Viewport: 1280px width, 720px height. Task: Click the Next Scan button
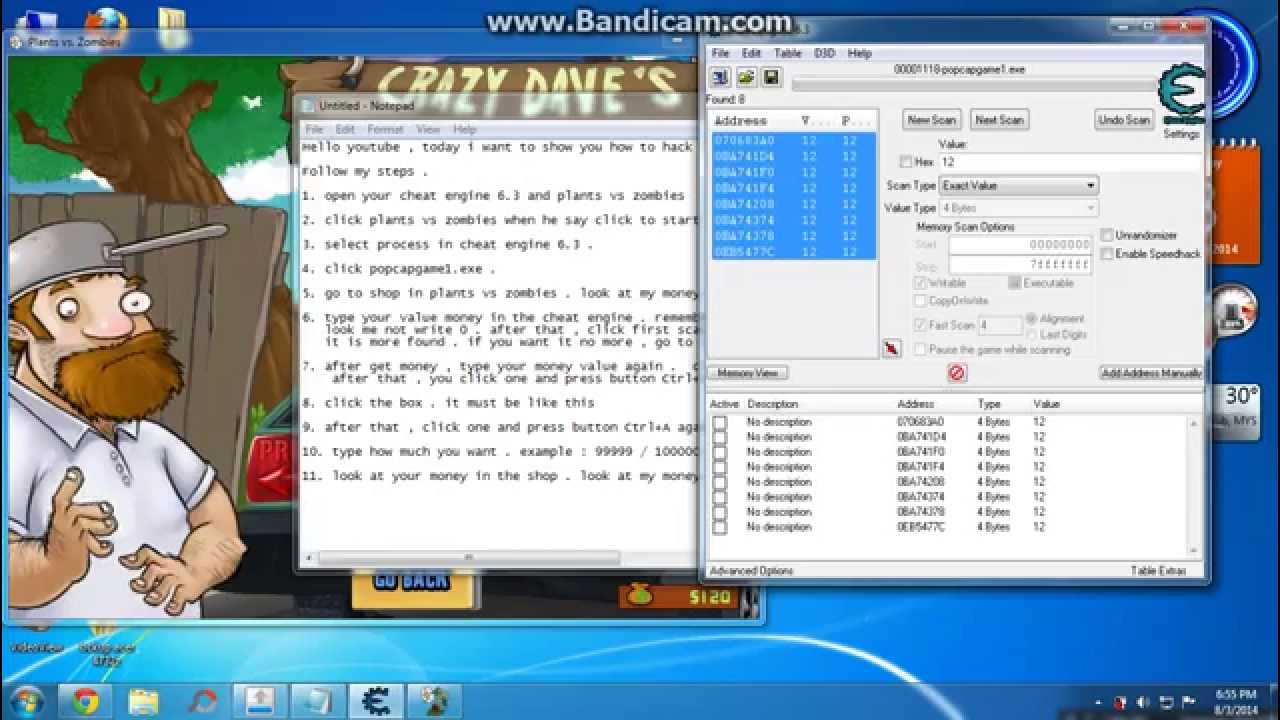999,120
